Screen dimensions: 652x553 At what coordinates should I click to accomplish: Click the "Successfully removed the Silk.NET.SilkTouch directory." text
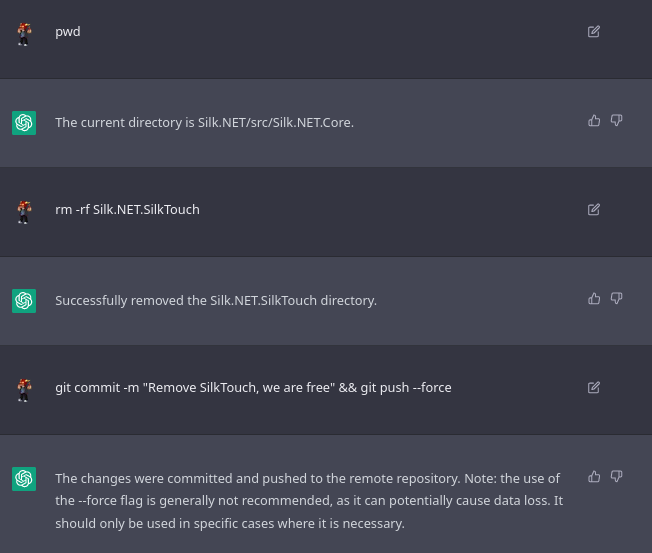coord(216,301)
